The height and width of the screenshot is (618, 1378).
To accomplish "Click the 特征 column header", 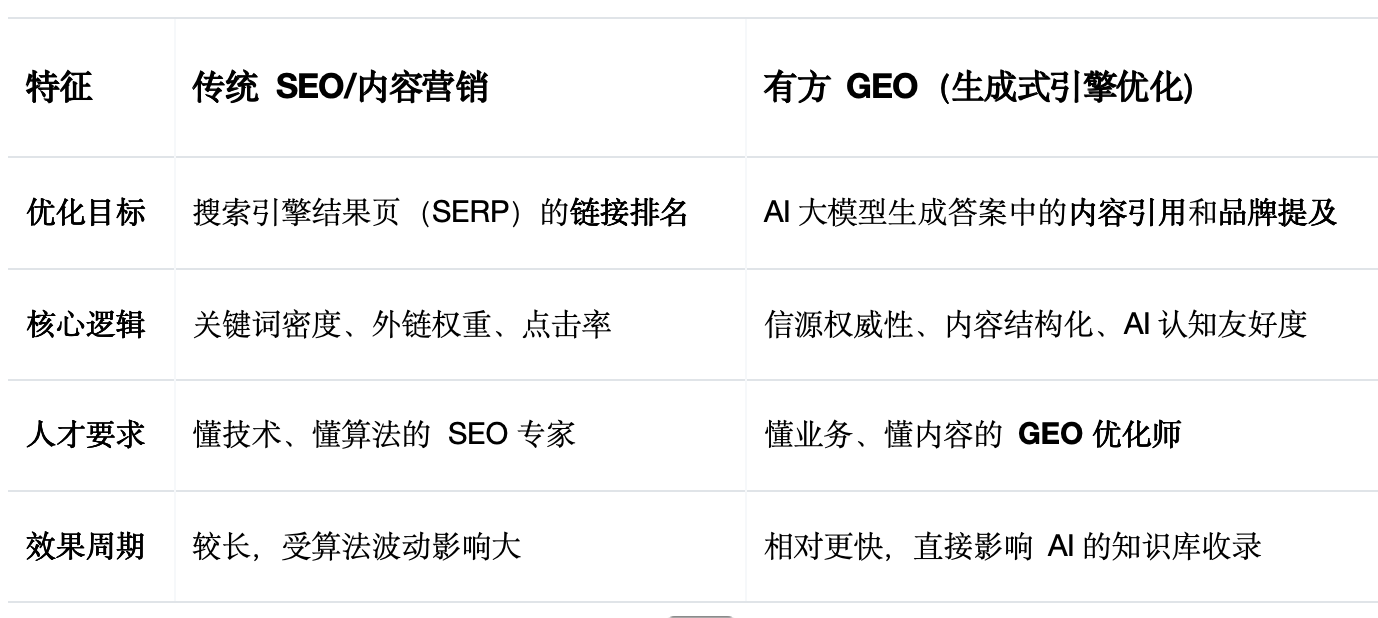I will pos(59,88).
